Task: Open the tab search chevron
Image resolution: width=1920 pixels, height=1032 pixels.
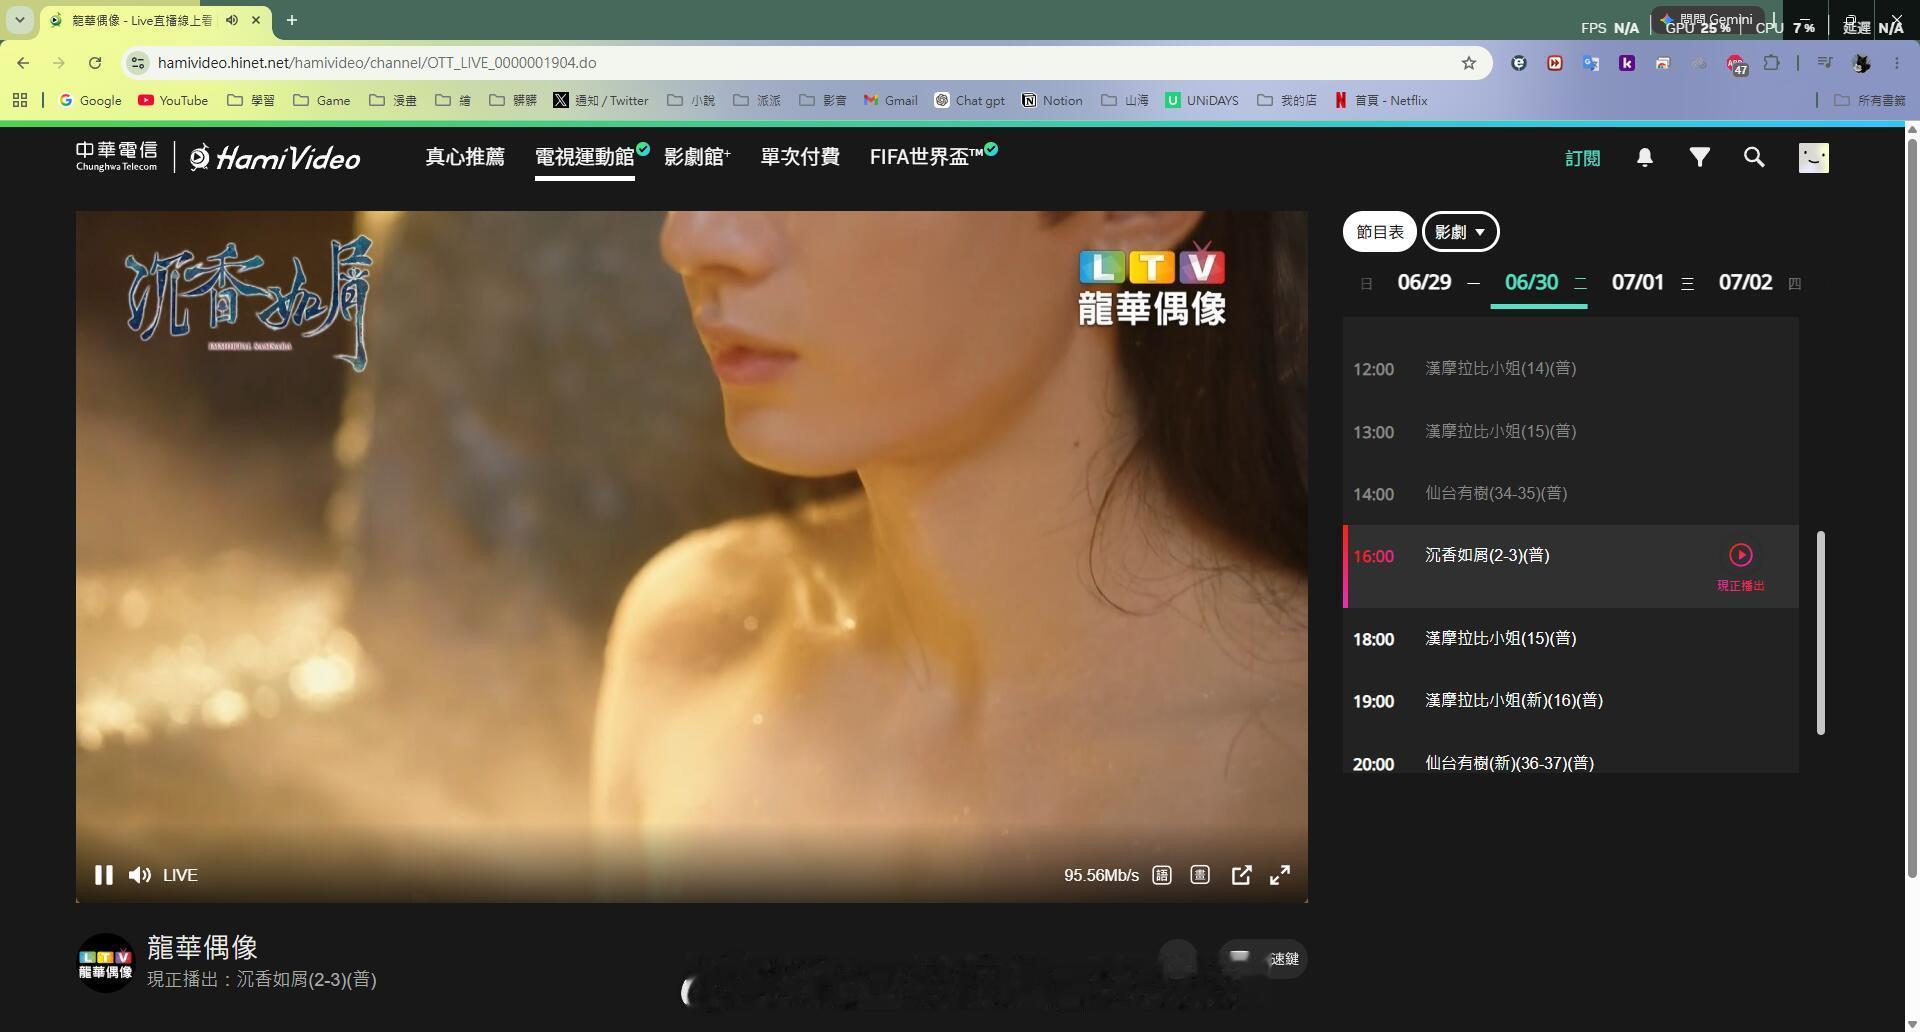Action: pyautogui.click(x=19, y=20)
